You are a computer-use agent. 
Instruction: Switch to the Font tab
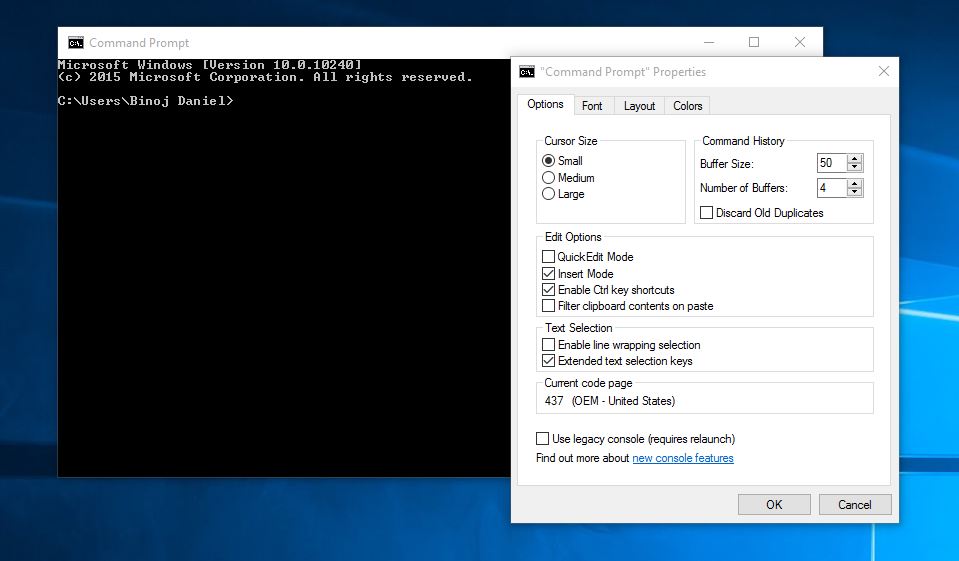[592, 106]
